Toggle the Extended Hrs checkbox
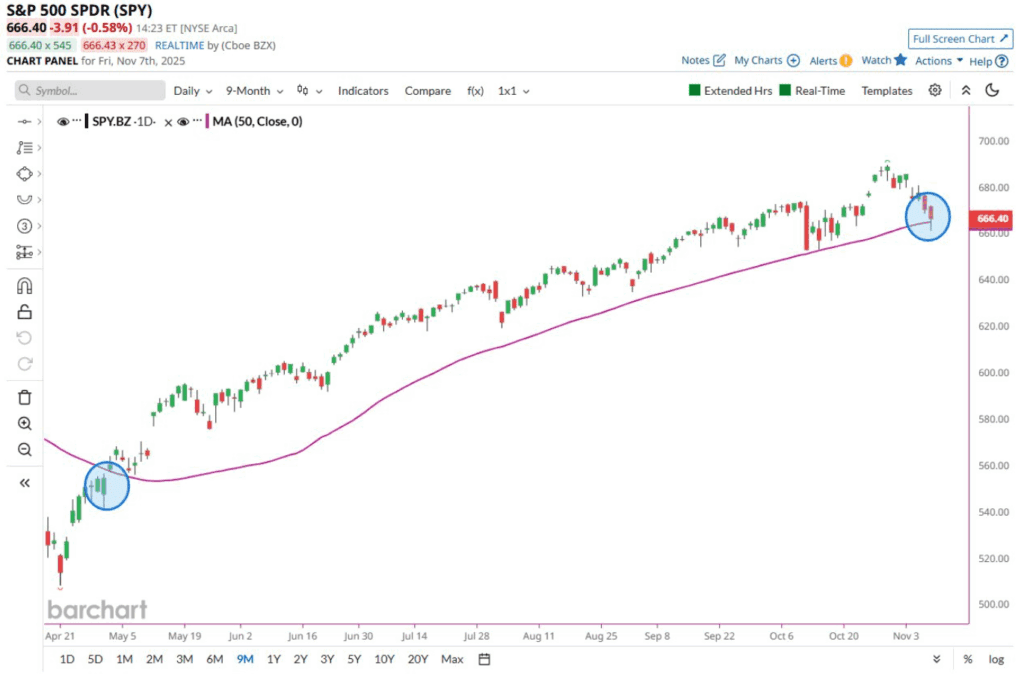 coord(695,91)
